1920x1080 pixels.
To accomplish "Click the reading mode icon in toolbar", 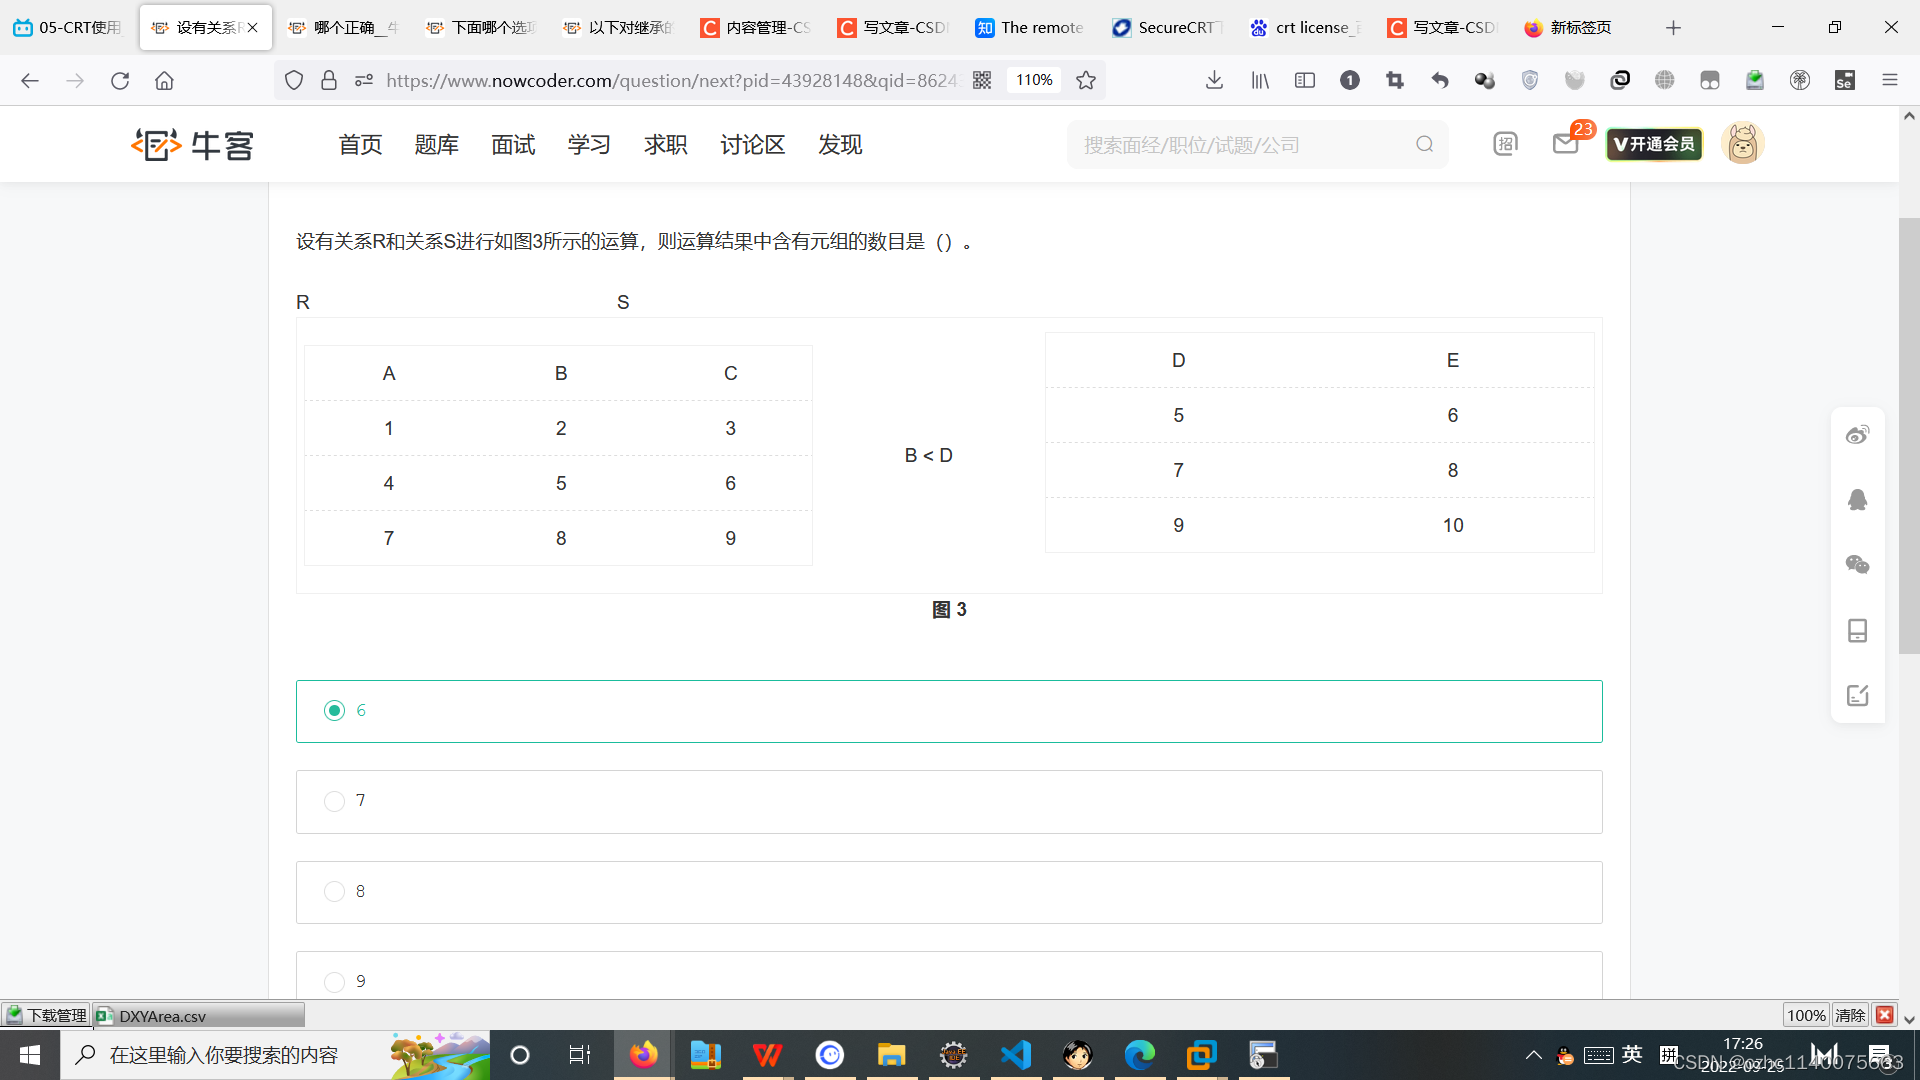I will [x=1304, y=80].
